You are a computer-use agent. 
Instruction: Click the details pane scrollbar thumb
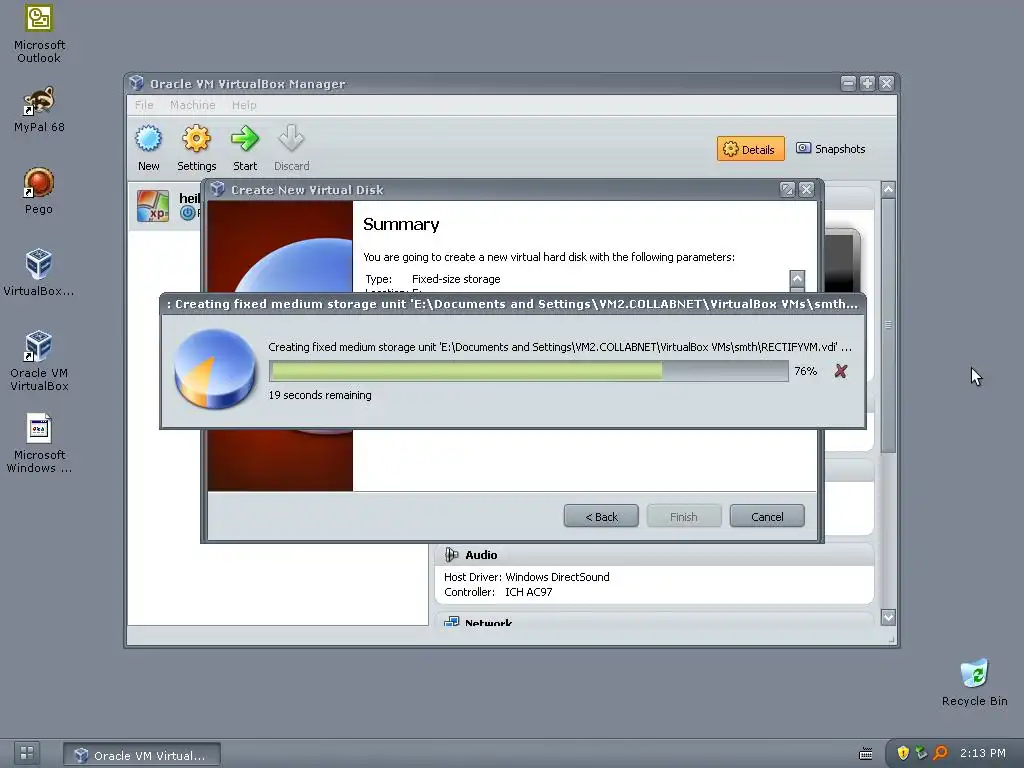click(888, 325)
